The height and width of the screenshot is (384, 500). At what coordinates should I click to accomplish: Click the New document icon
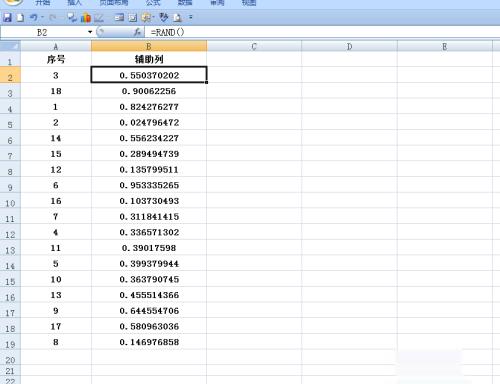[21, 17]
